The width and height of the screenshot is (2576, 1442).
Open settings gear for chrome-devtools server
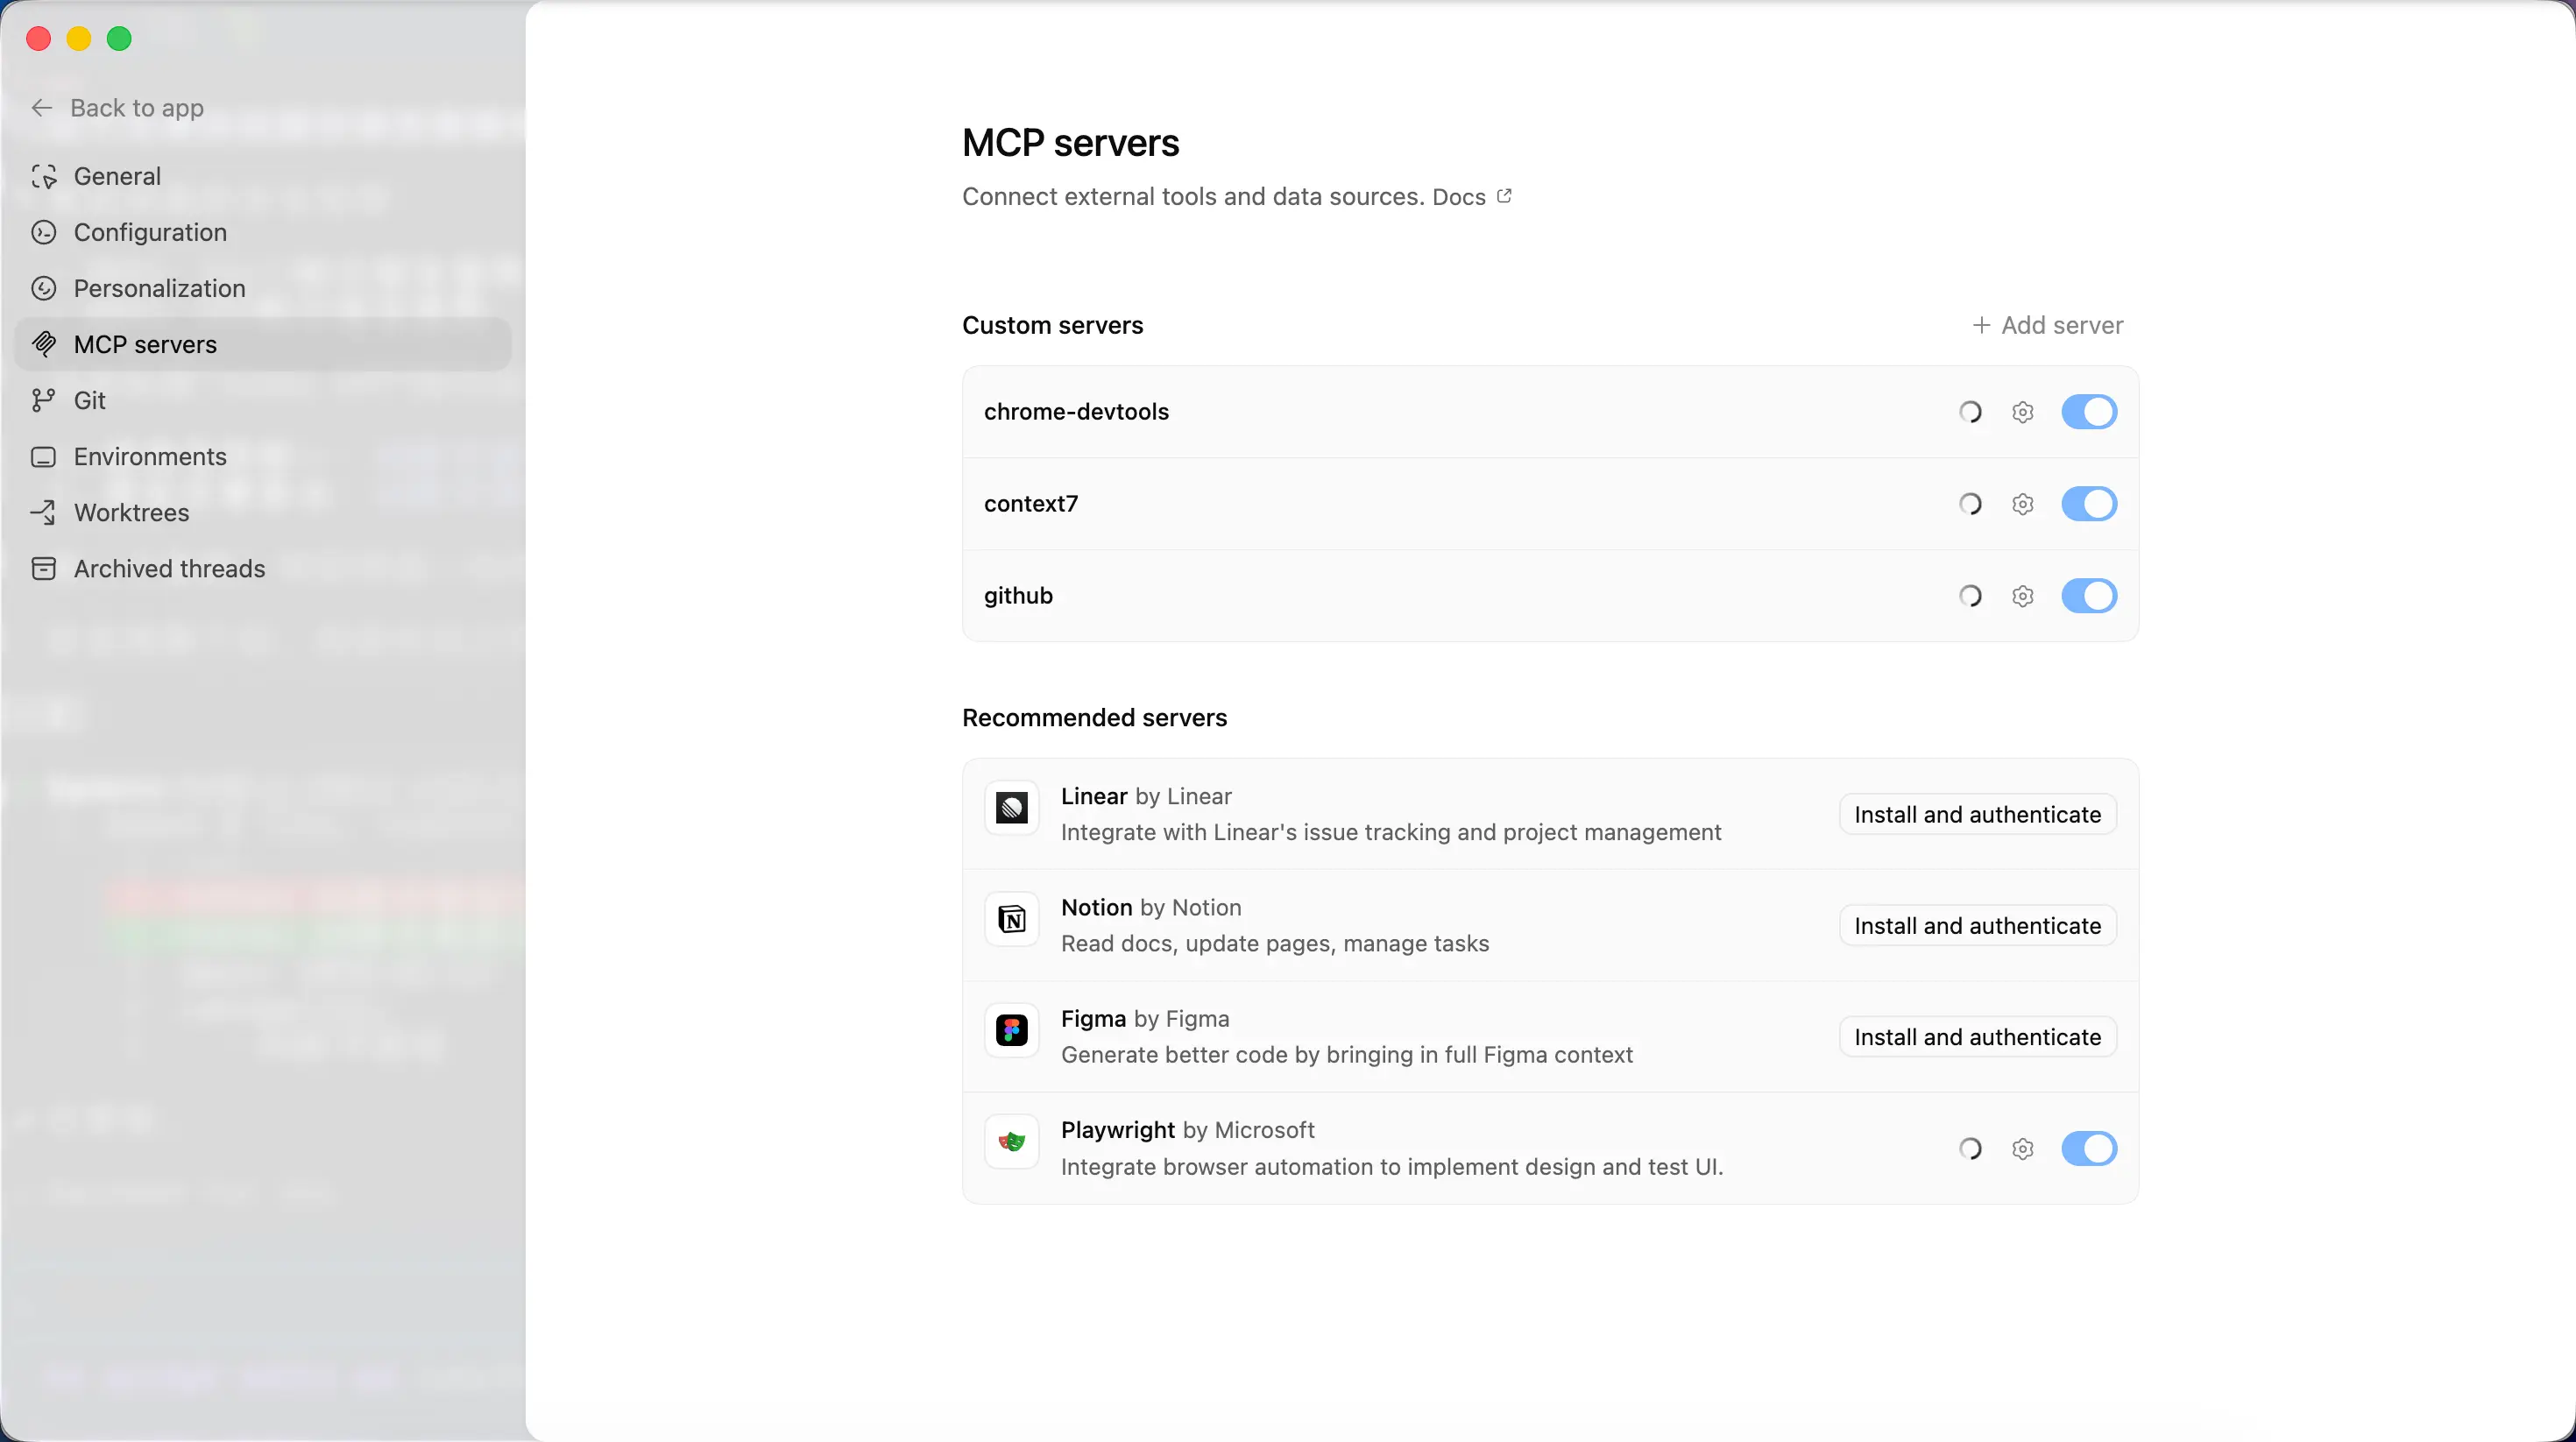[2022, 412]
